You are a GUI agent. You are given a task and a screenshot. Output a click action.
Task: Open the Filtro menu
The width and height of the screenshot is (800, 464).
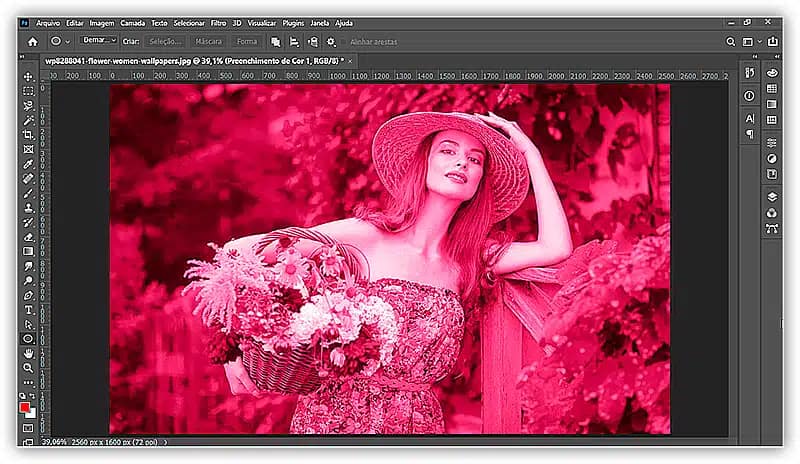218,23
